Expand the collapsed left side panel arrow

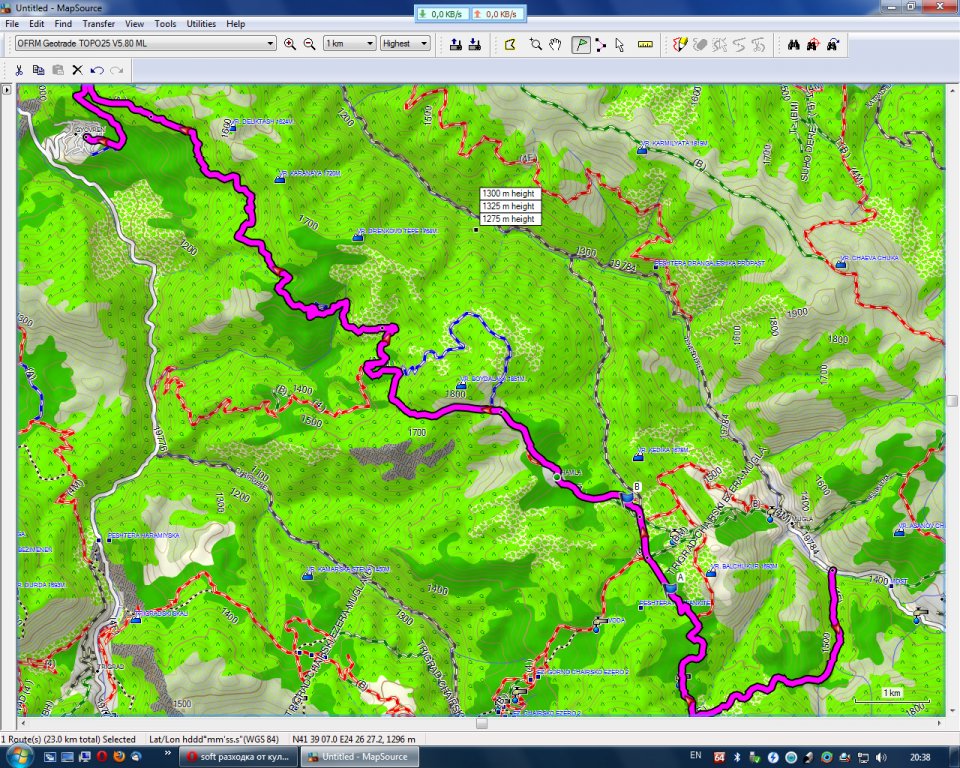7,89
